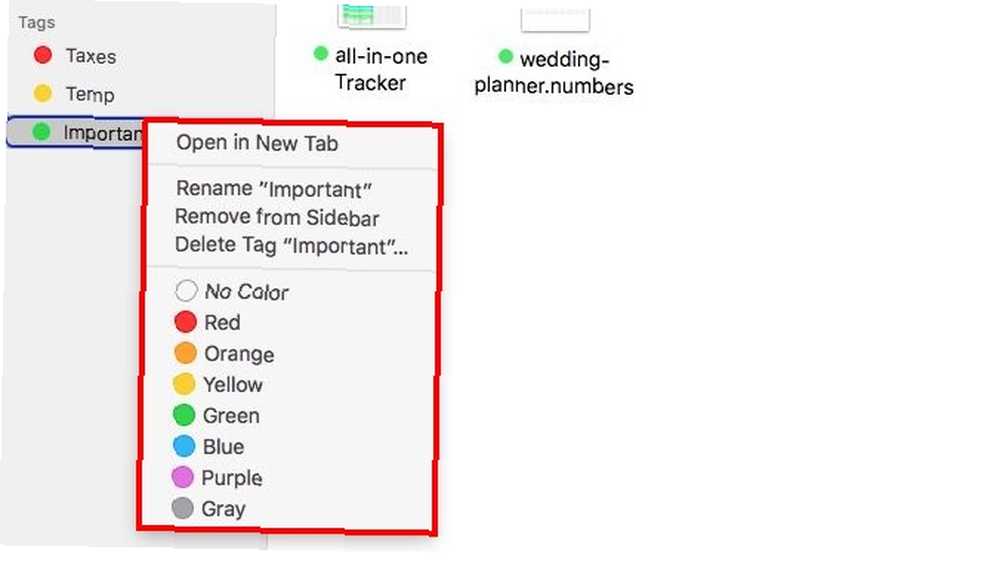The image size is (1000, 565).
Task: Click the yellow dot beside Temp
Action: coord(43,94)
